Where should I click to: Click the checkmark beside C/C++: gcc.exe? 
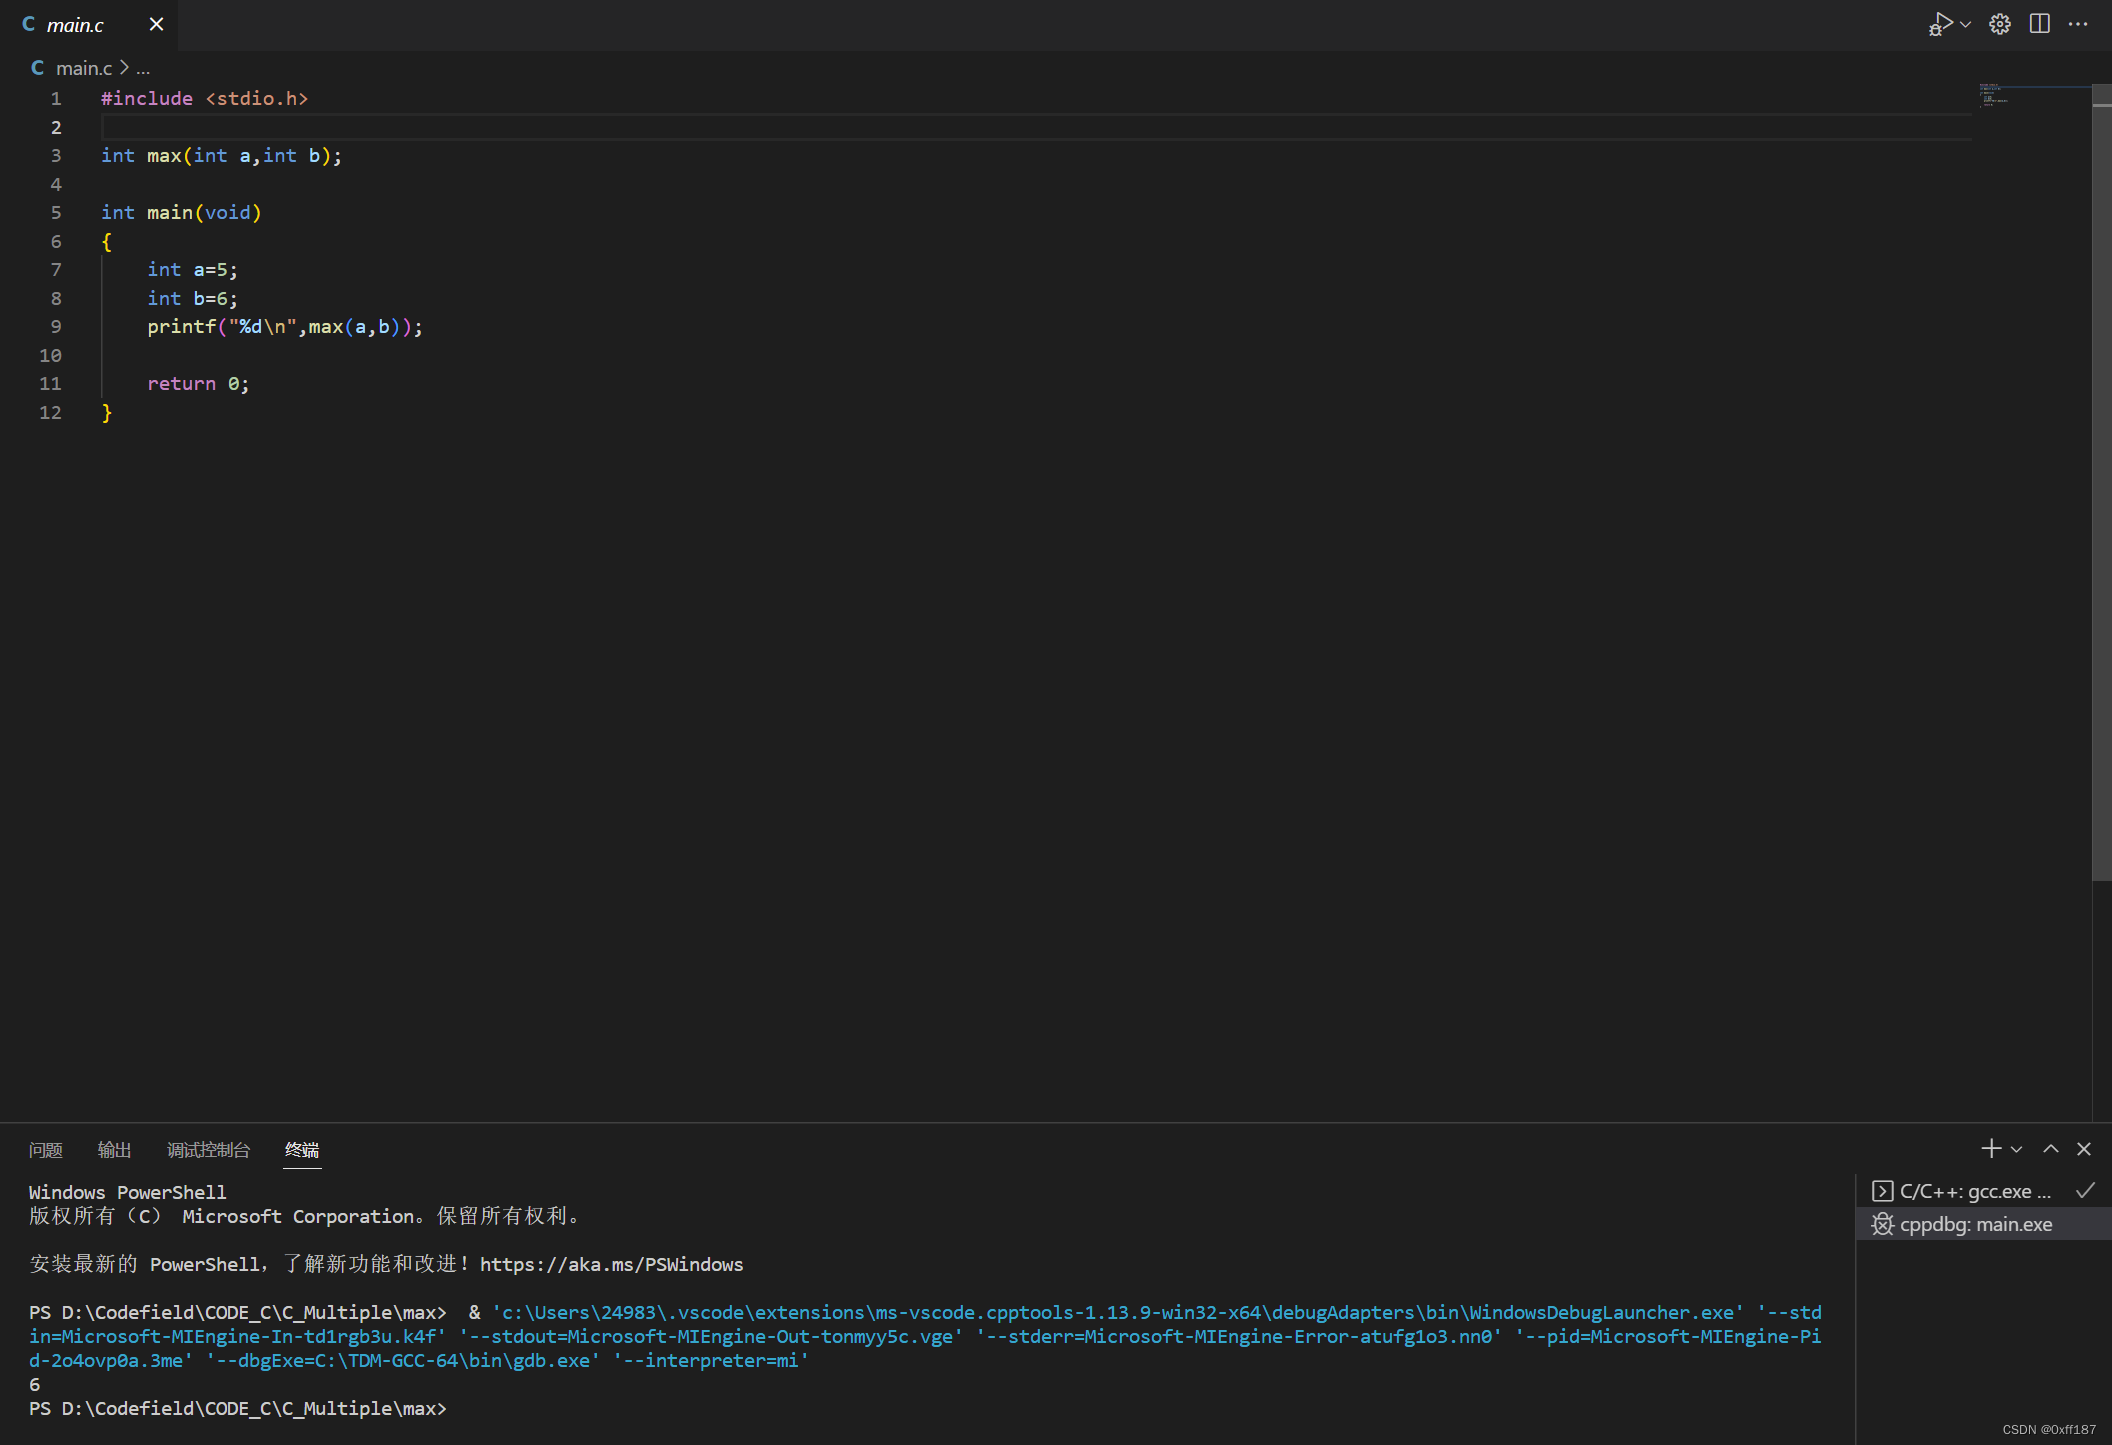click(2086, 1191)
